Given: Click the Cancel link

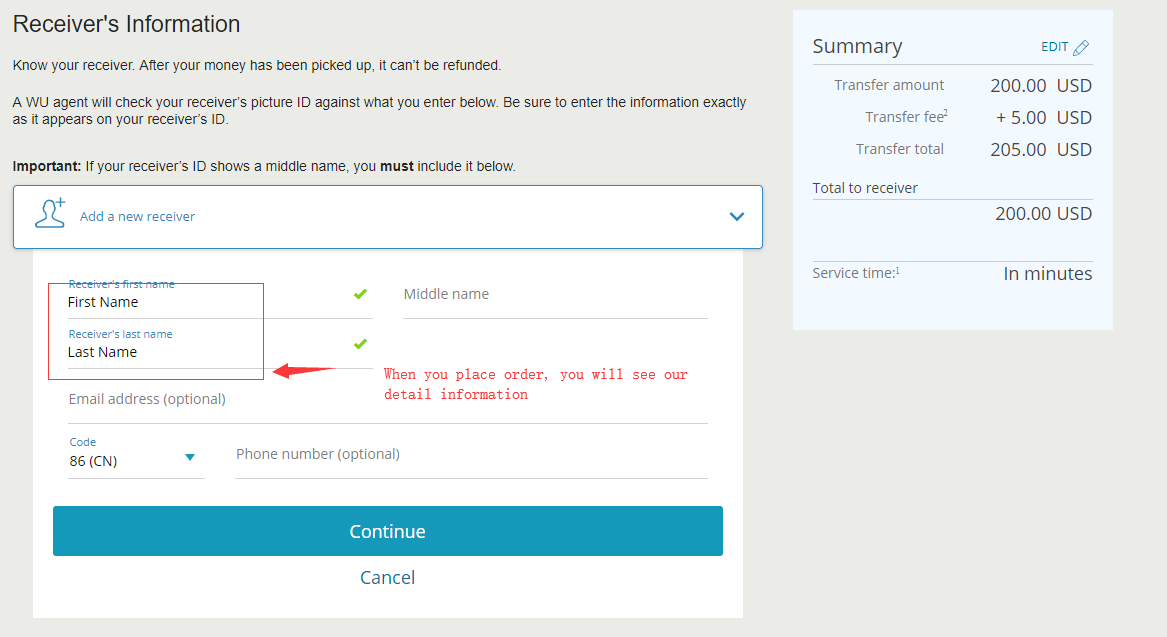Looking at the screenshot, I should point(388,577).
